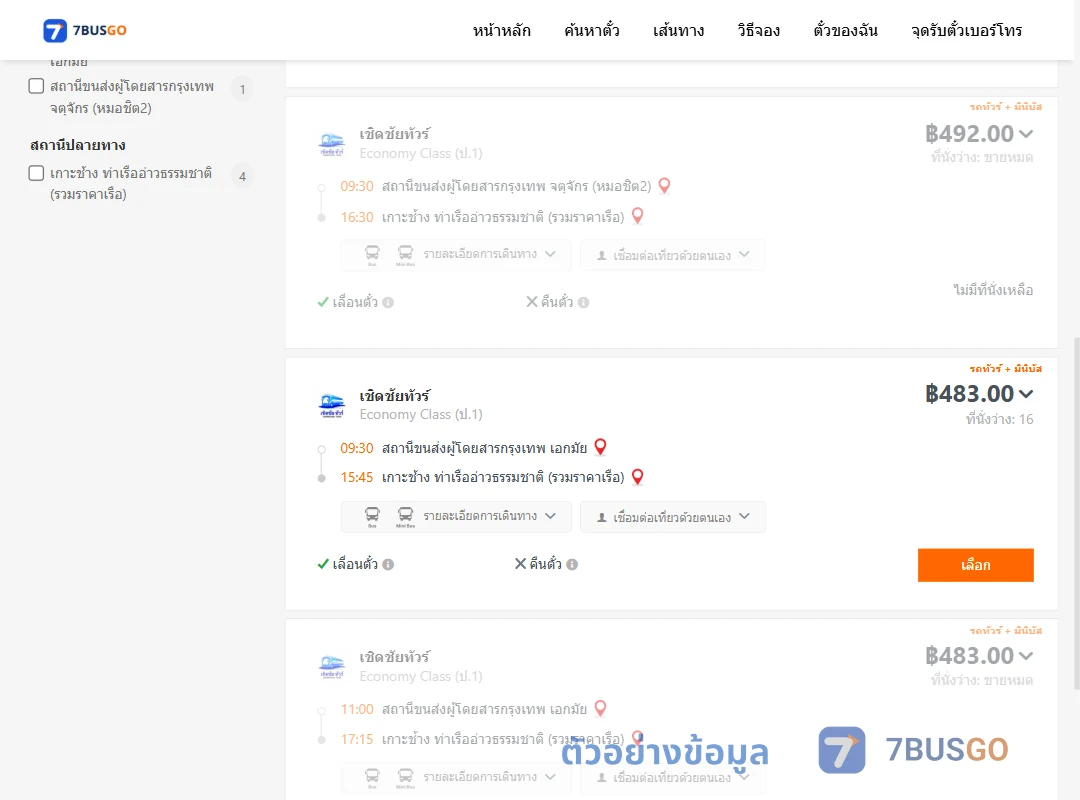
Task: Show map pin for 11:00 เอกมัย departure
Action: click(601, 708)
